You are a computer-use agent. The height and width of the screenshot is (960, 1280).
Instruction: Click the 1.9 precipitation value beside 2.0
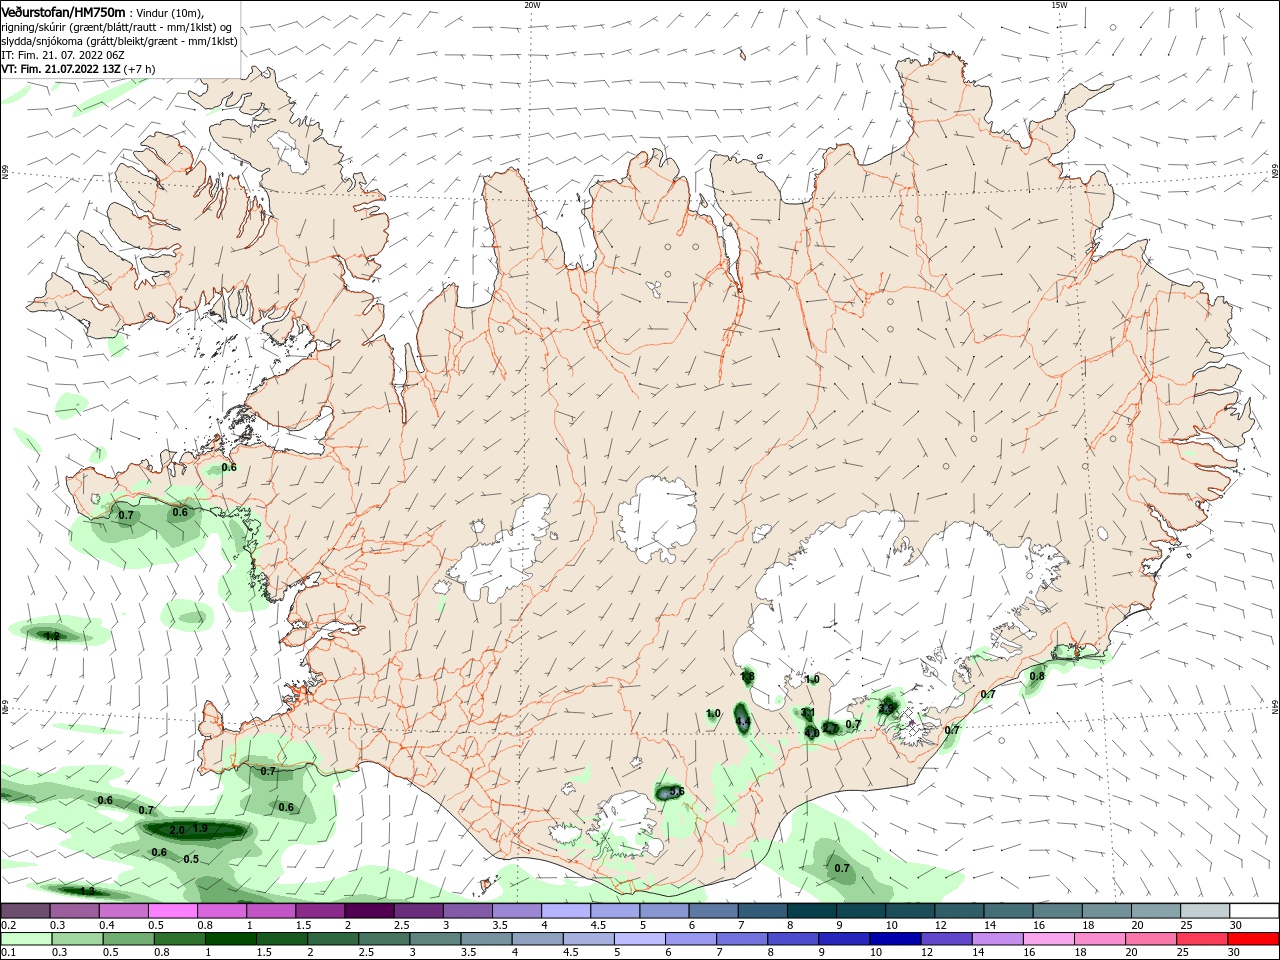click(200, 829)
